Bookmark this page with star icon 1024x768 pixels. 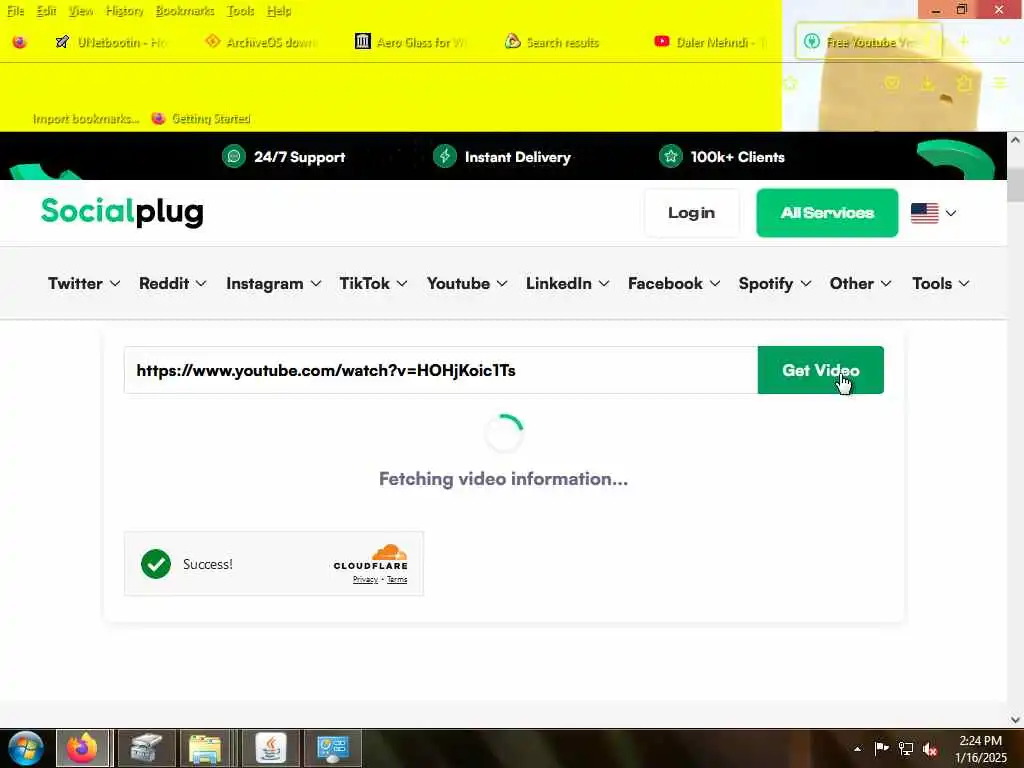coord(790,83)
